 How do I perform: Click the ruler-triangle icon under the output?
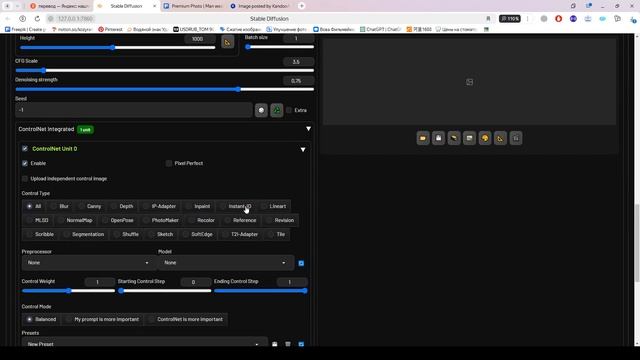pos(500,138)
